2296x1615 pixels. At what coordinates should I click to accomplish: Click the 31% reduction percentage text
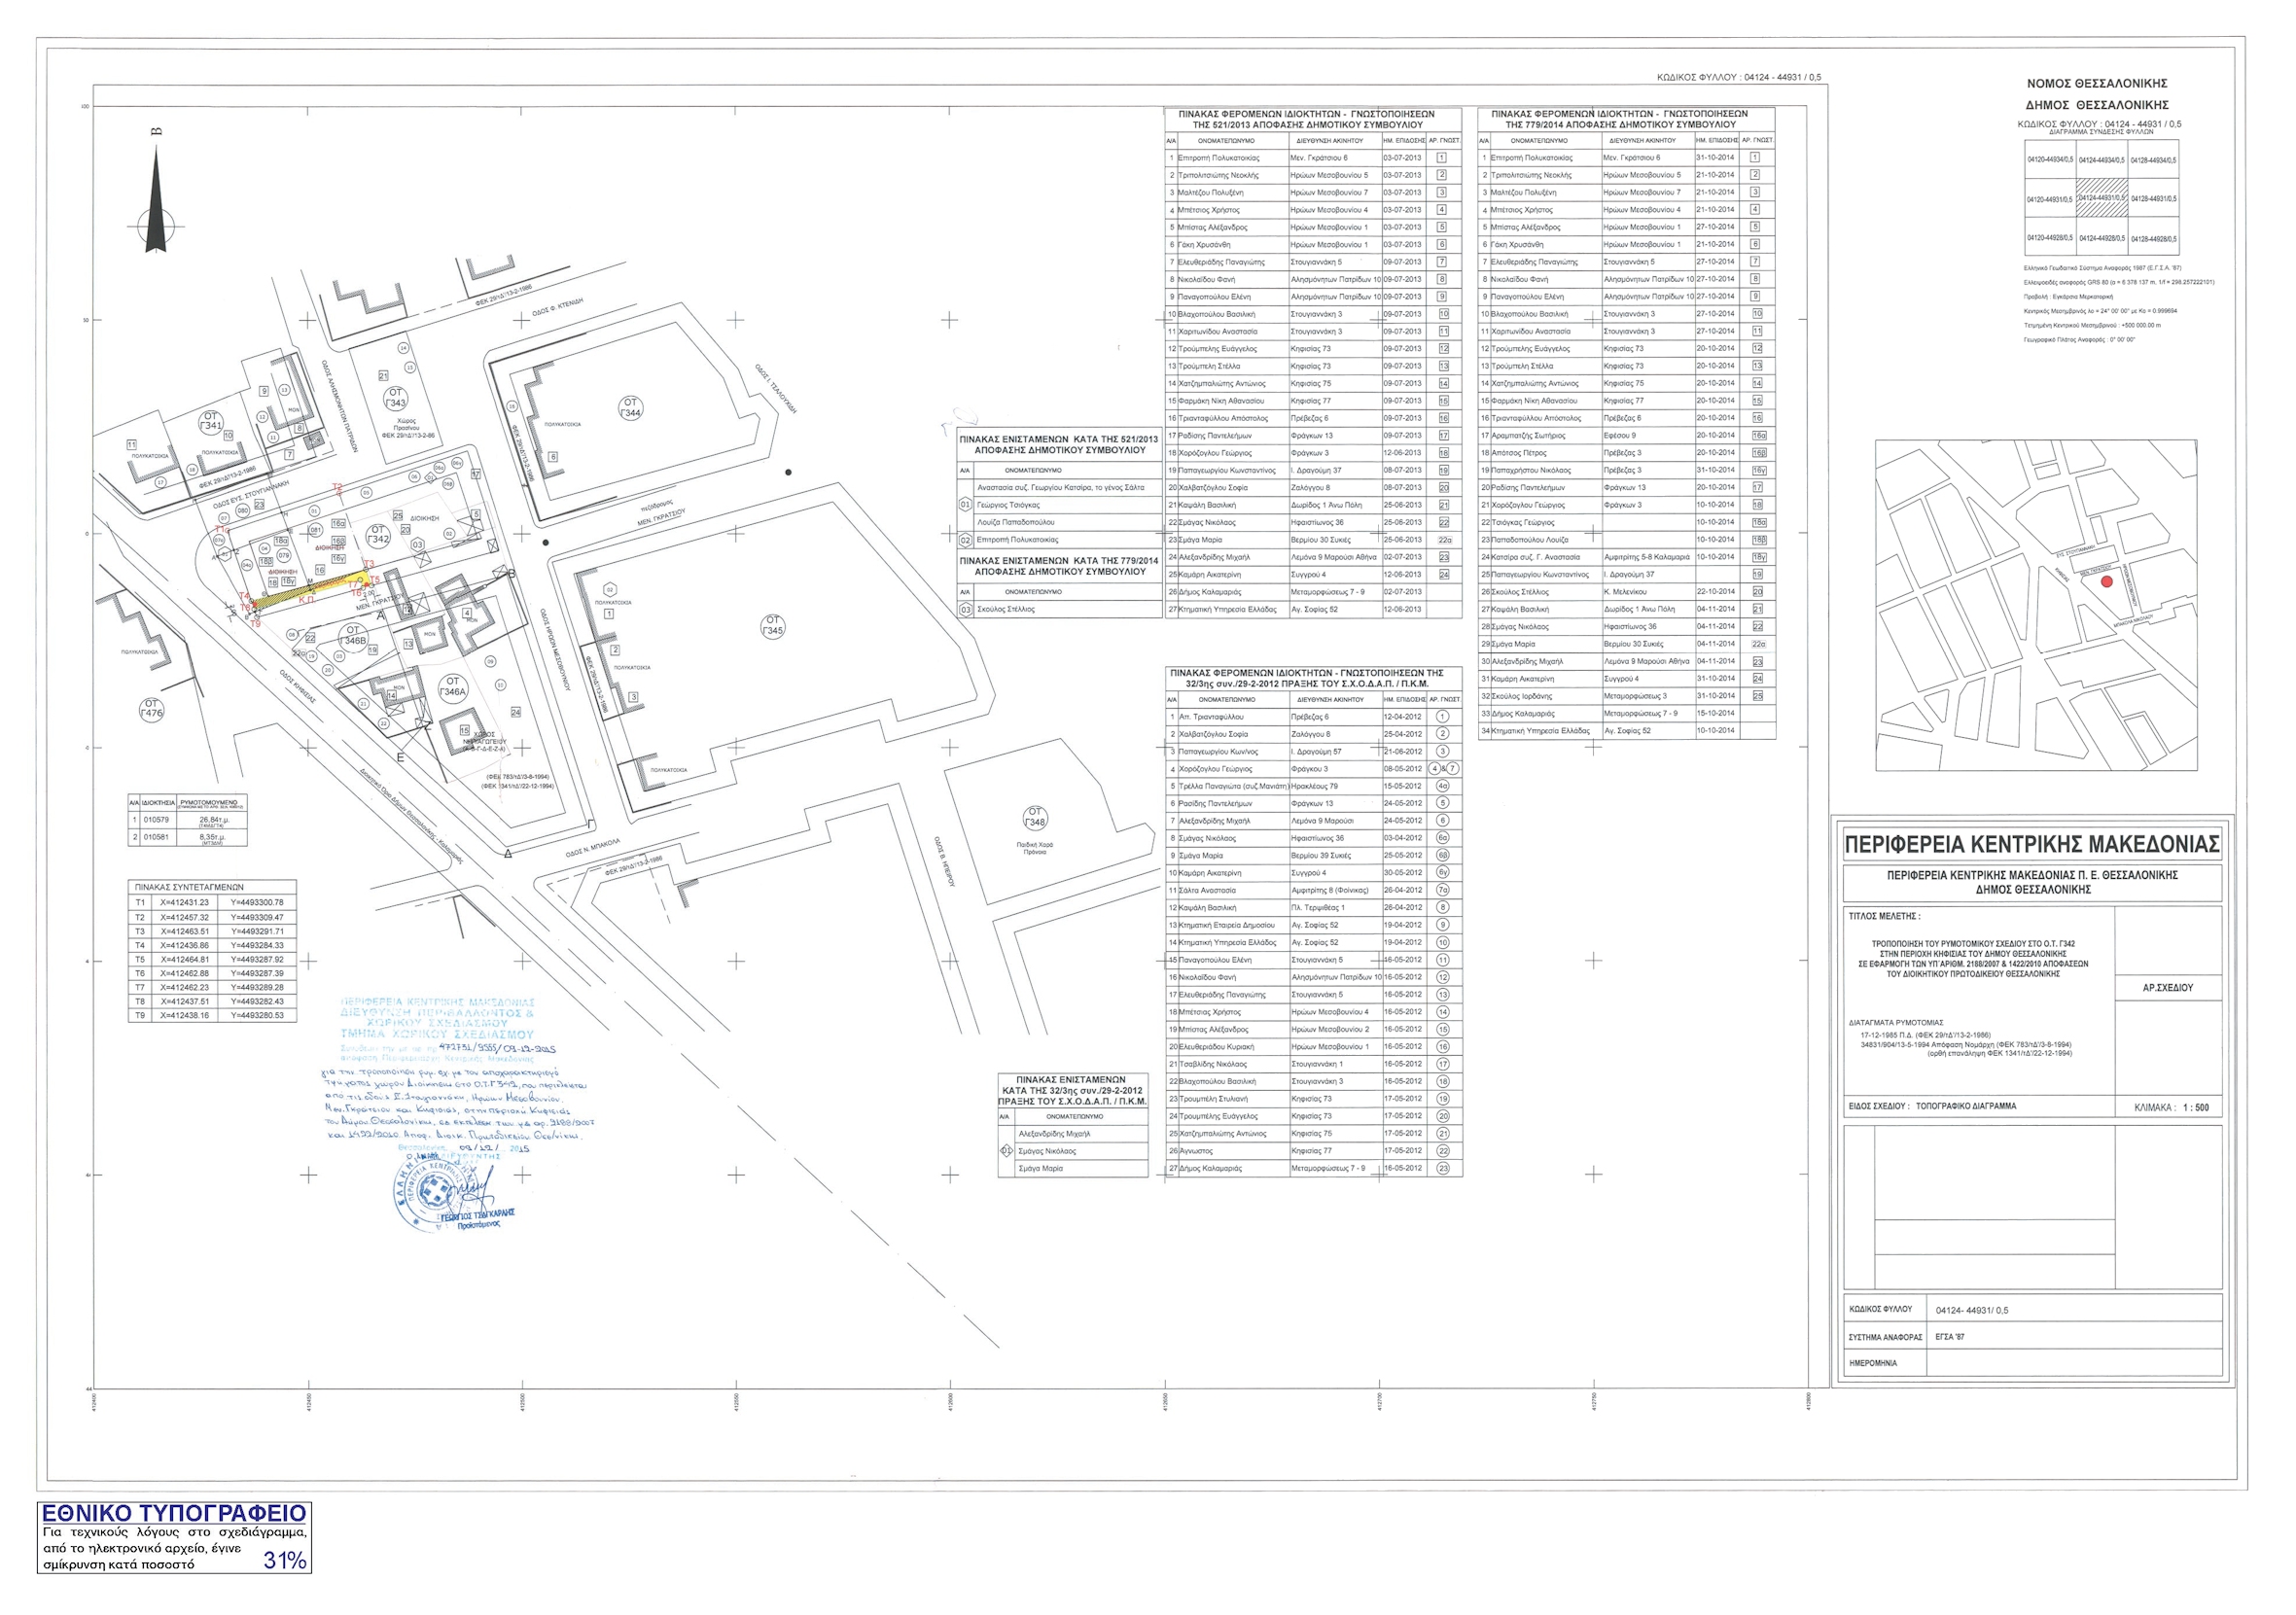284,1559
